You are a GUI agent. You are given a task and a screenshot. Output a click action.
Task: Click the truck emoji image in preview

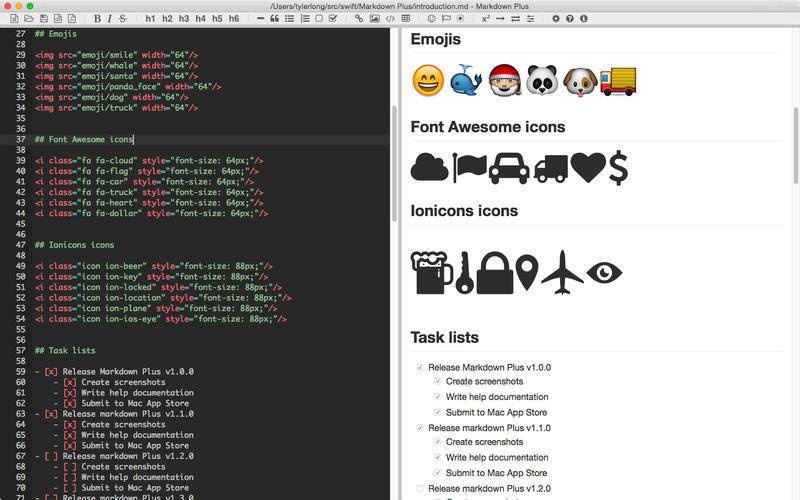click(618, 81)
